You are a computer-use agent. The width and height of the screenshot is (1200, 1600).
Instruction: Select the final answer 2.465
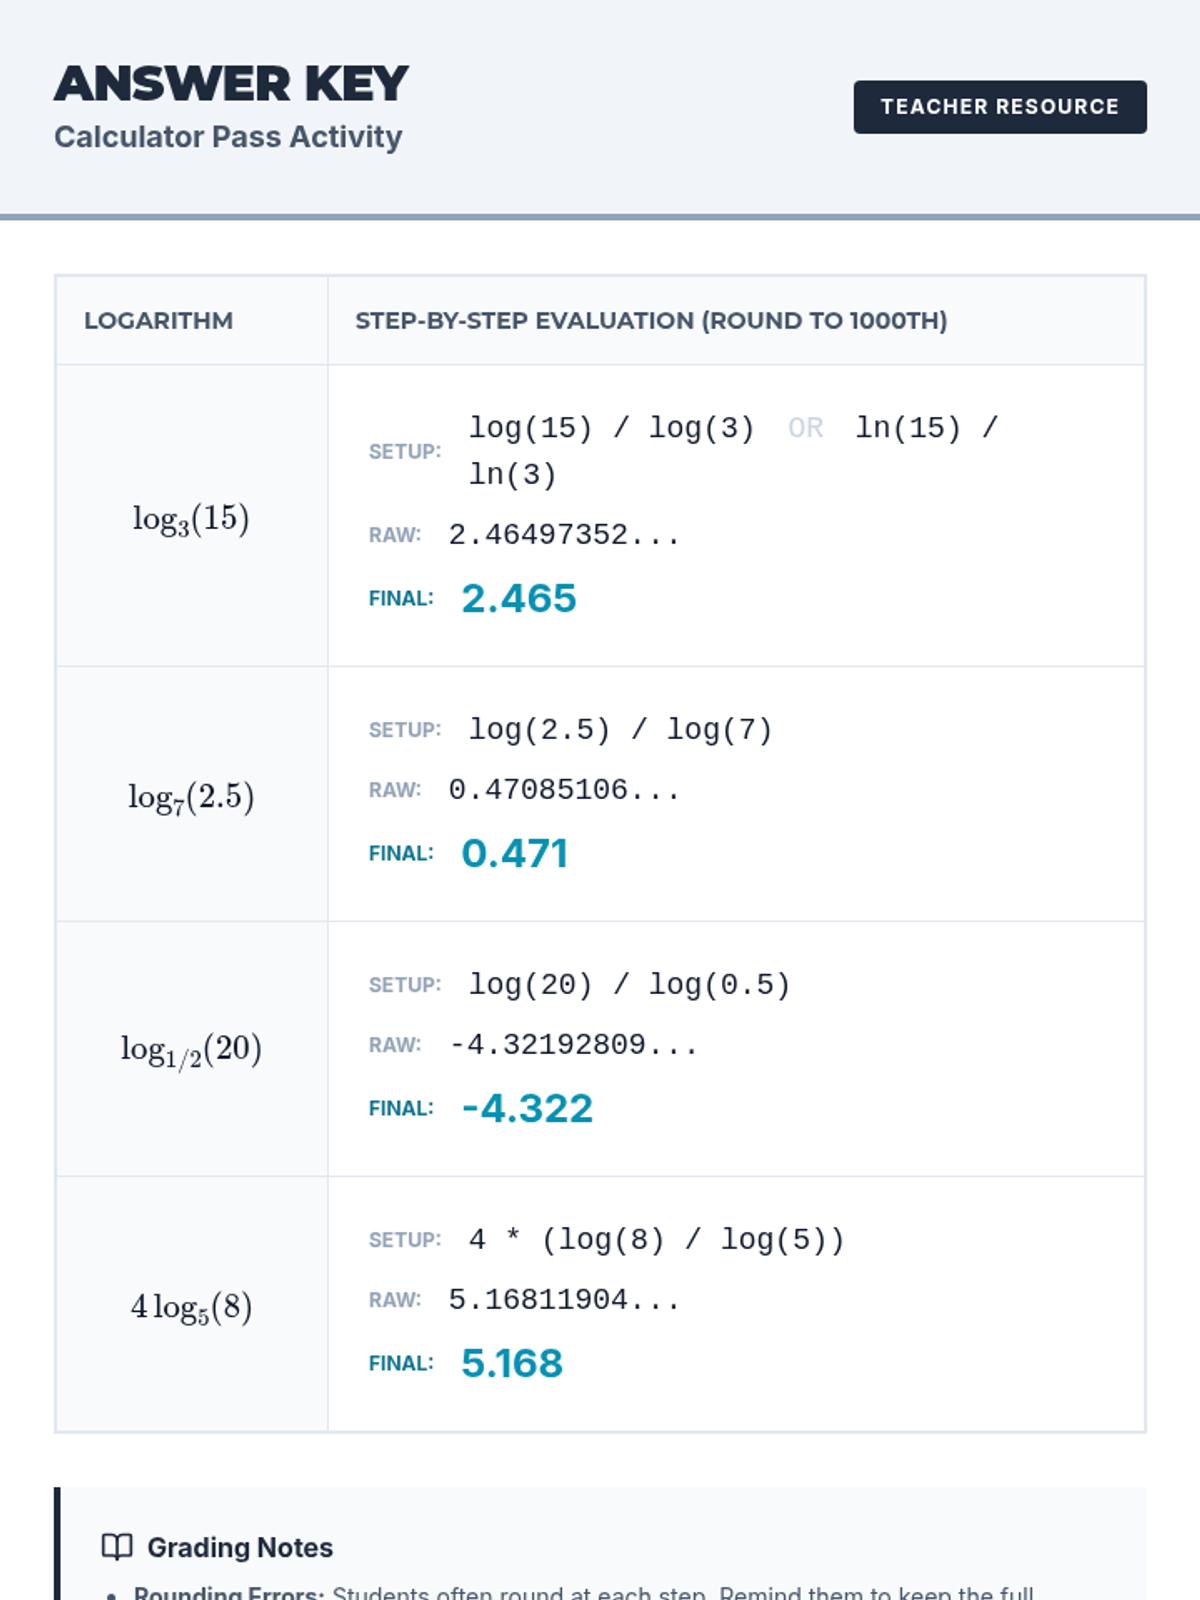(x=519, y=598)
